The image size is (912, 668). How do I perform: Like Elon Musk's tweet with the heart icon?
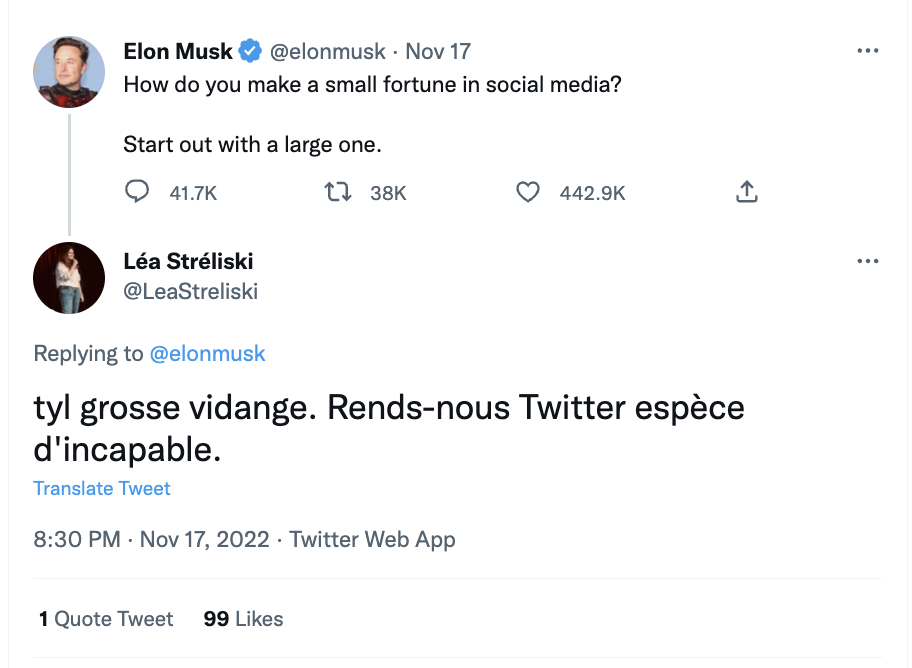coord(528,192)
